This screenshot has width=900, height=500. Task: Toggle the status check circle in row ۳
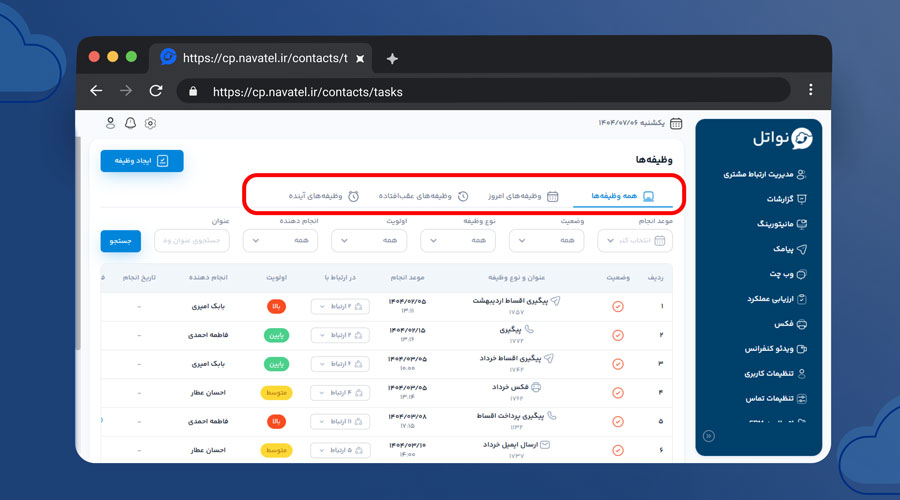[x=618, y=364]
